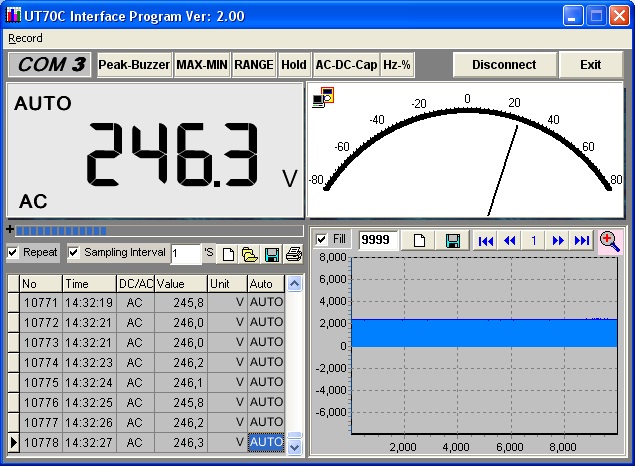
Task: Click the new graph page icon
Action: [418, 240]
